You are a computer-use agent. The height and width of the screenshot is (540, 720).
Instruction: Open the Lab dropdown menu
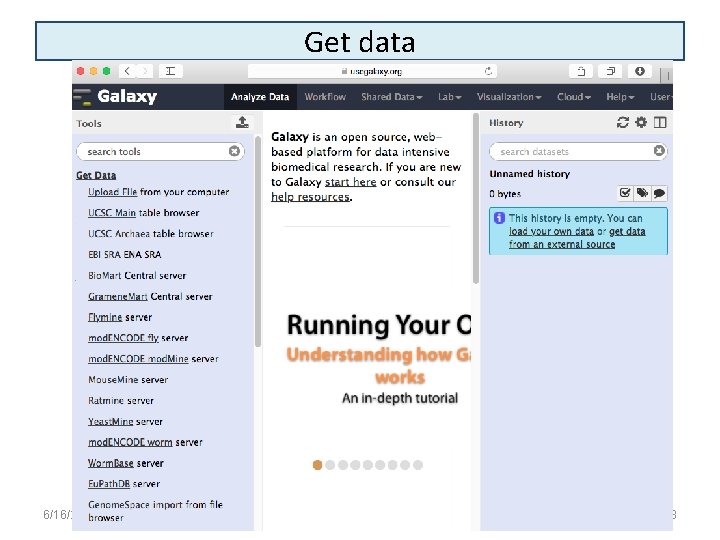(x=449, y=97)
